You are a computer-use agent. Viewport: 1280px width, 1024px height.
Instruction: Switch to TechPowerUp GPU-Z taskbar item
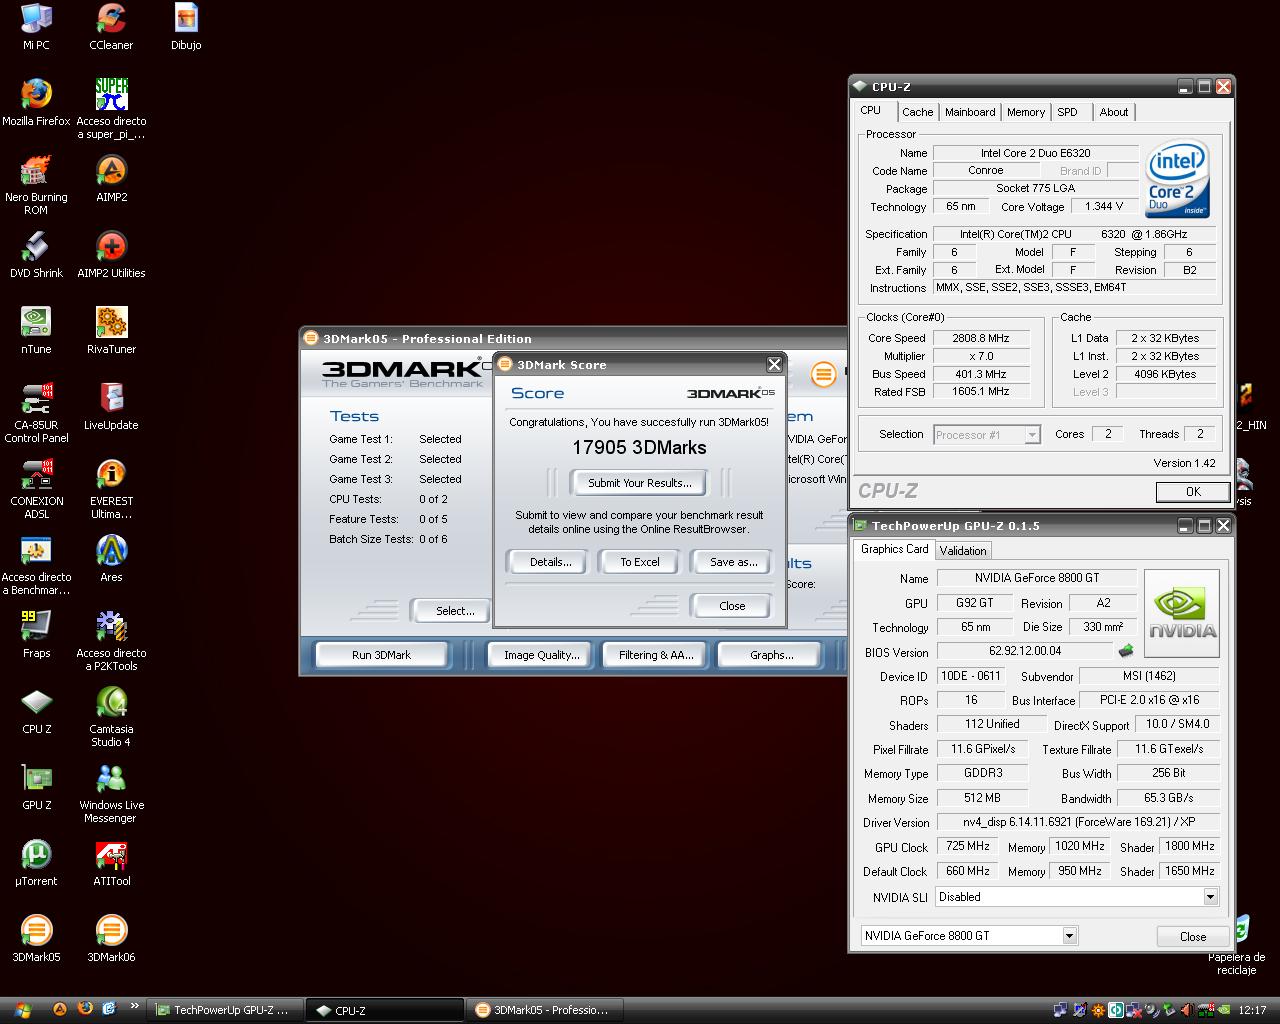224,1010
